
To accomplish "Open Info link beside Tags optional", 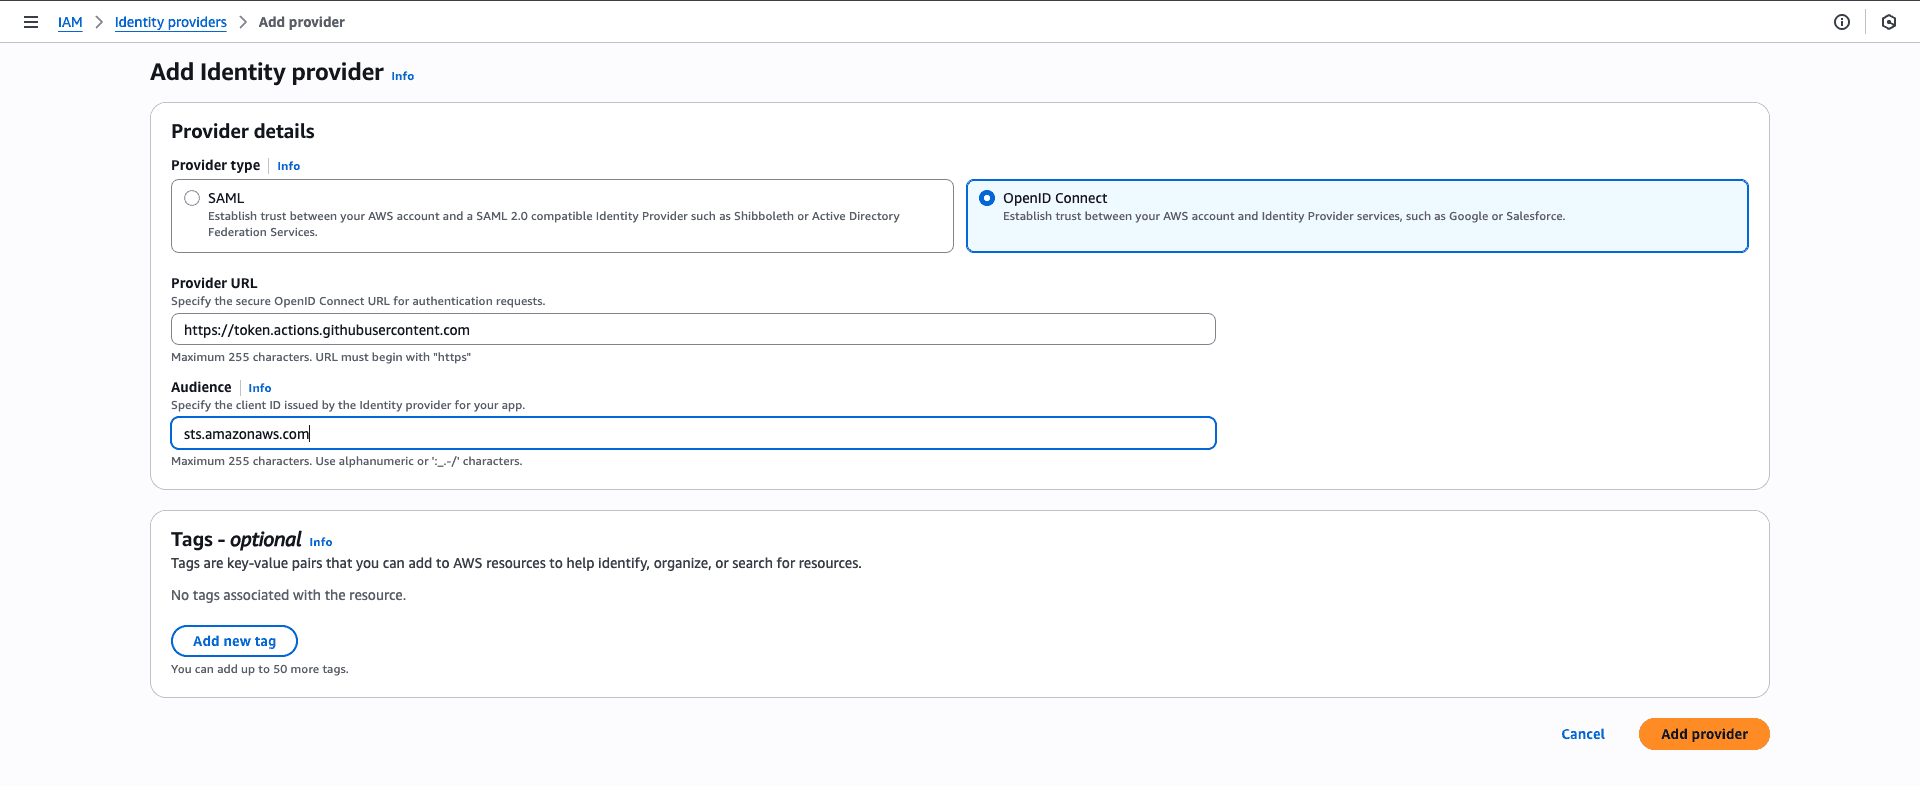I will (320, 542).
